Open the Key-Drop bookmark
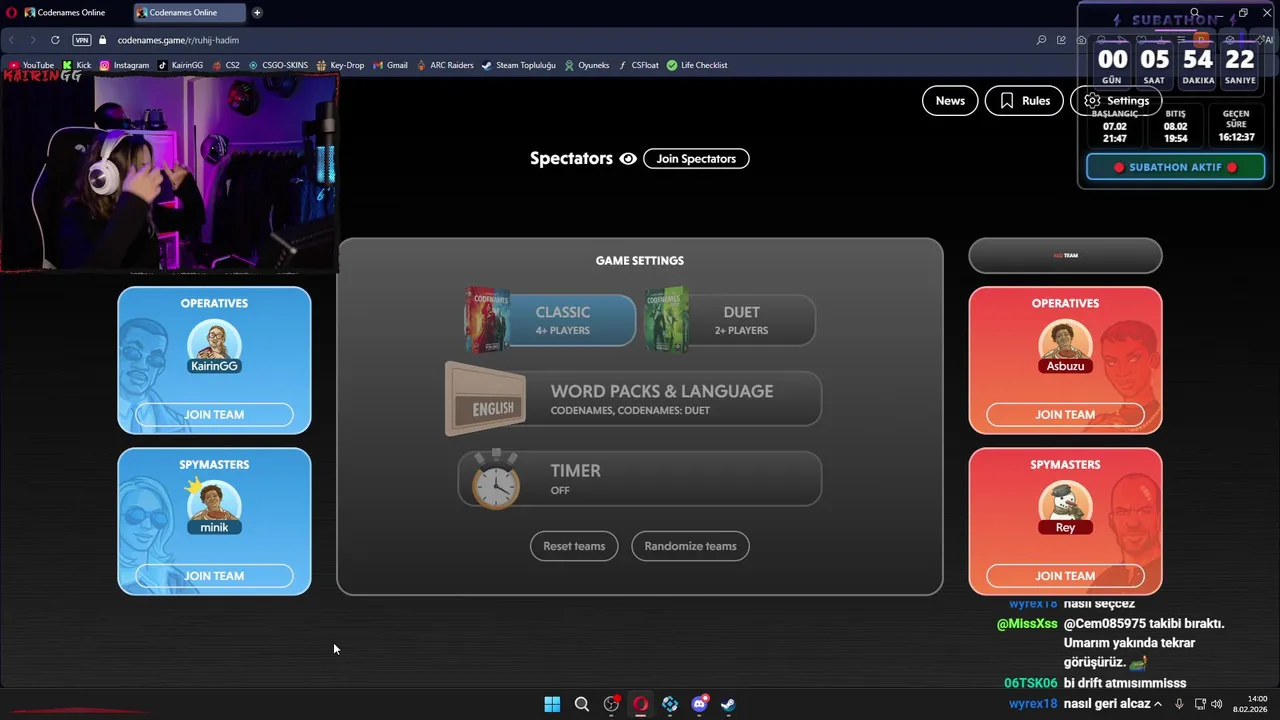 tap(340, 65)
